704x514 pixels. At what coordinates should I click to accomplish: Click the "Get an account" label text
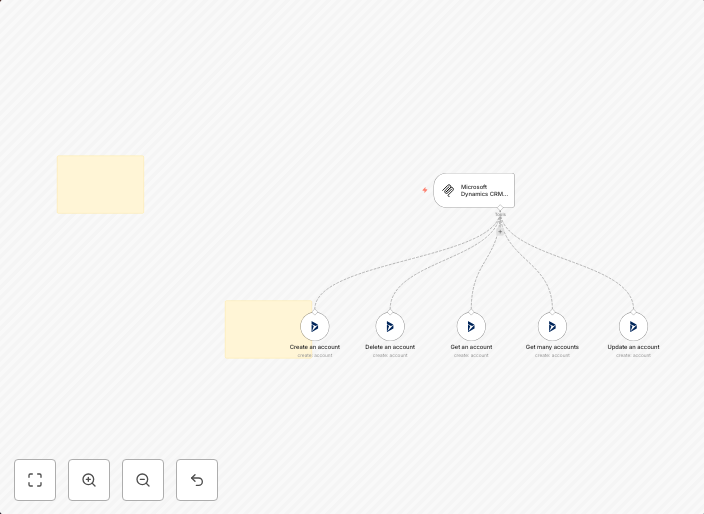pyautogui.click(x=471, y=347)
